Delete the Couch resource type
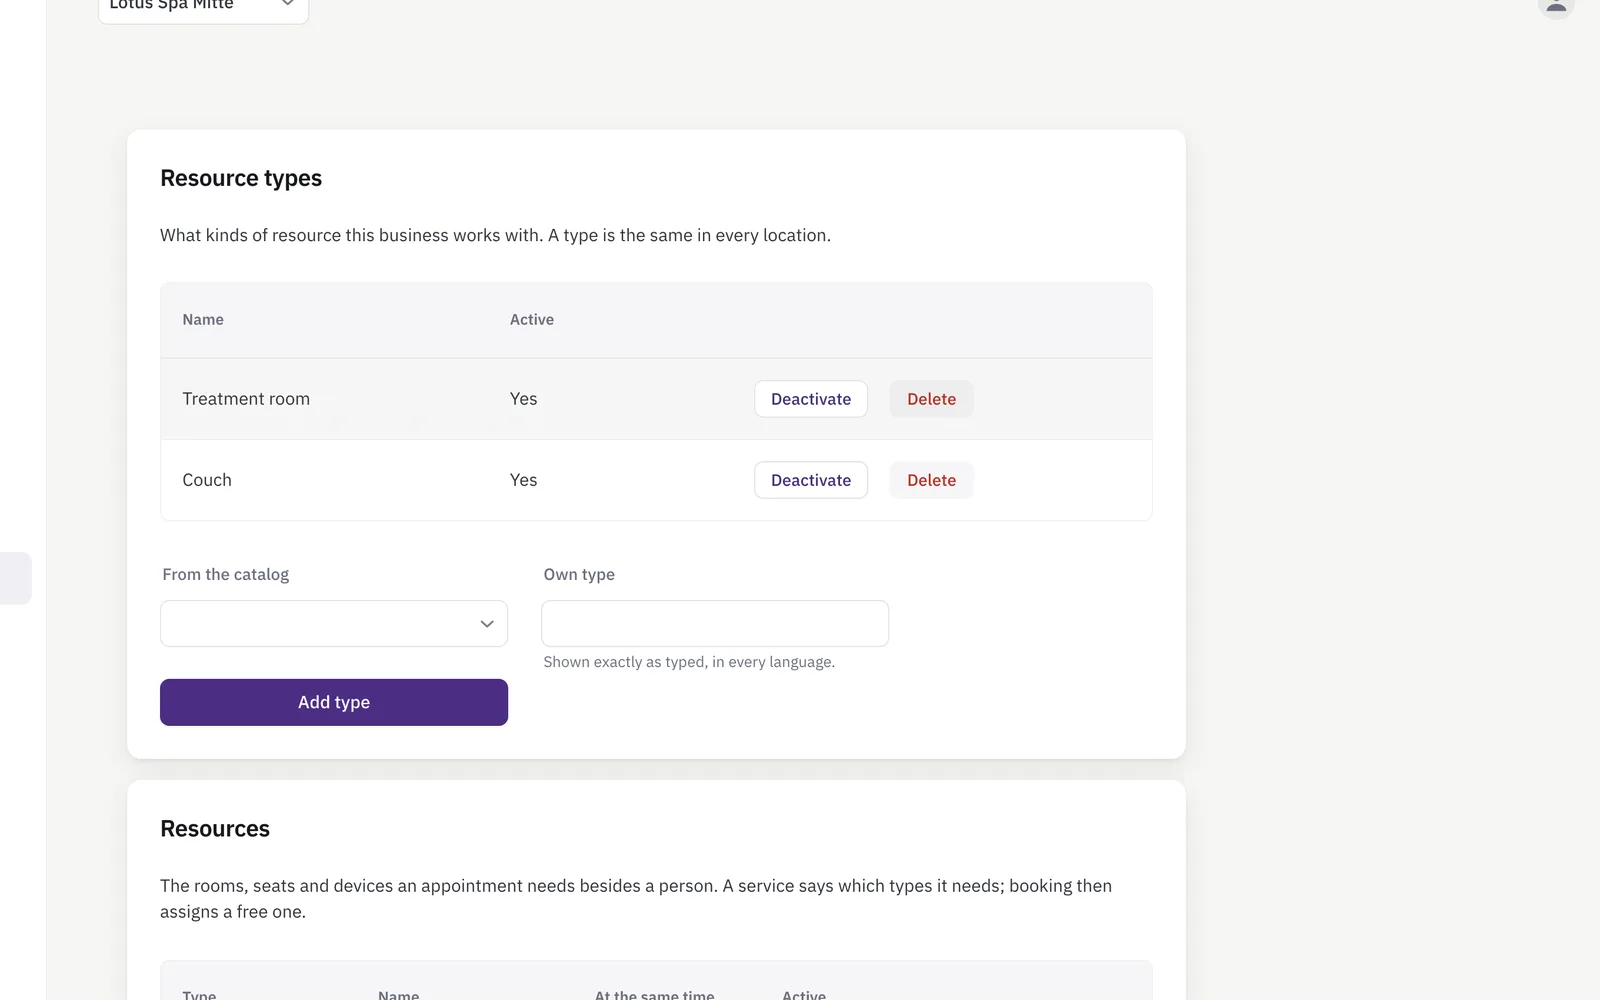The width and height of the screenshot is (1600, 1000). [x=931, y=480]
